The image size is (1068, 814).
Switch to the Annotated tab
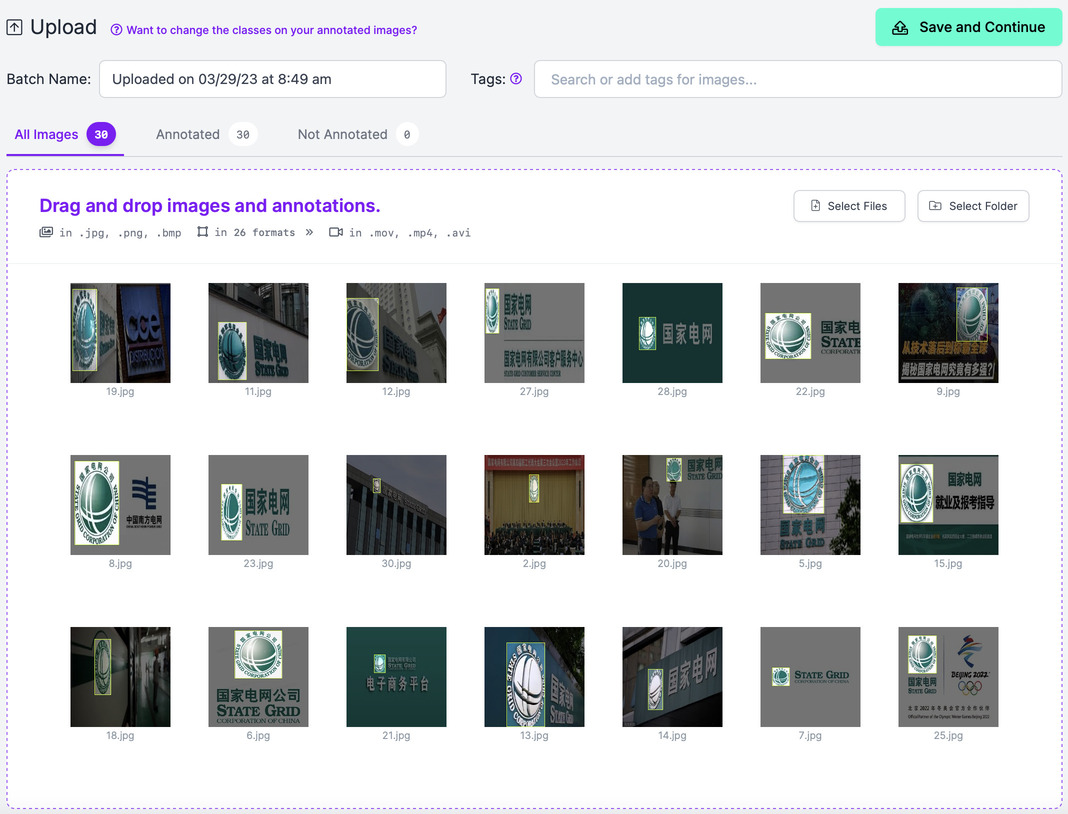pyautogui.click(x=187, y=134)
